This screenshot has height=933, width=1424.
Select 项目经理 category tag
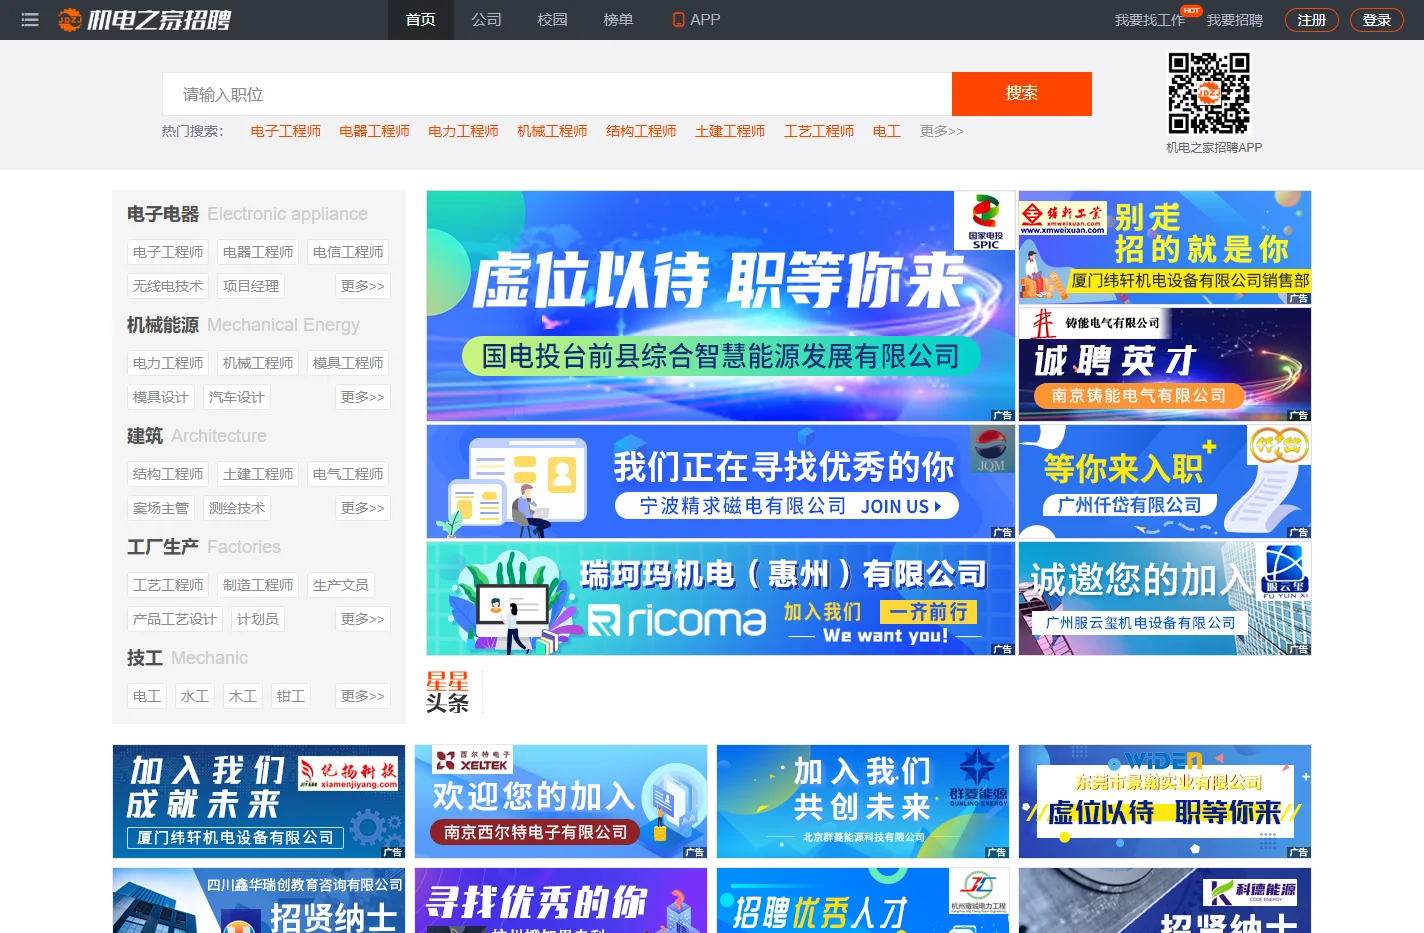coord(251,286)
